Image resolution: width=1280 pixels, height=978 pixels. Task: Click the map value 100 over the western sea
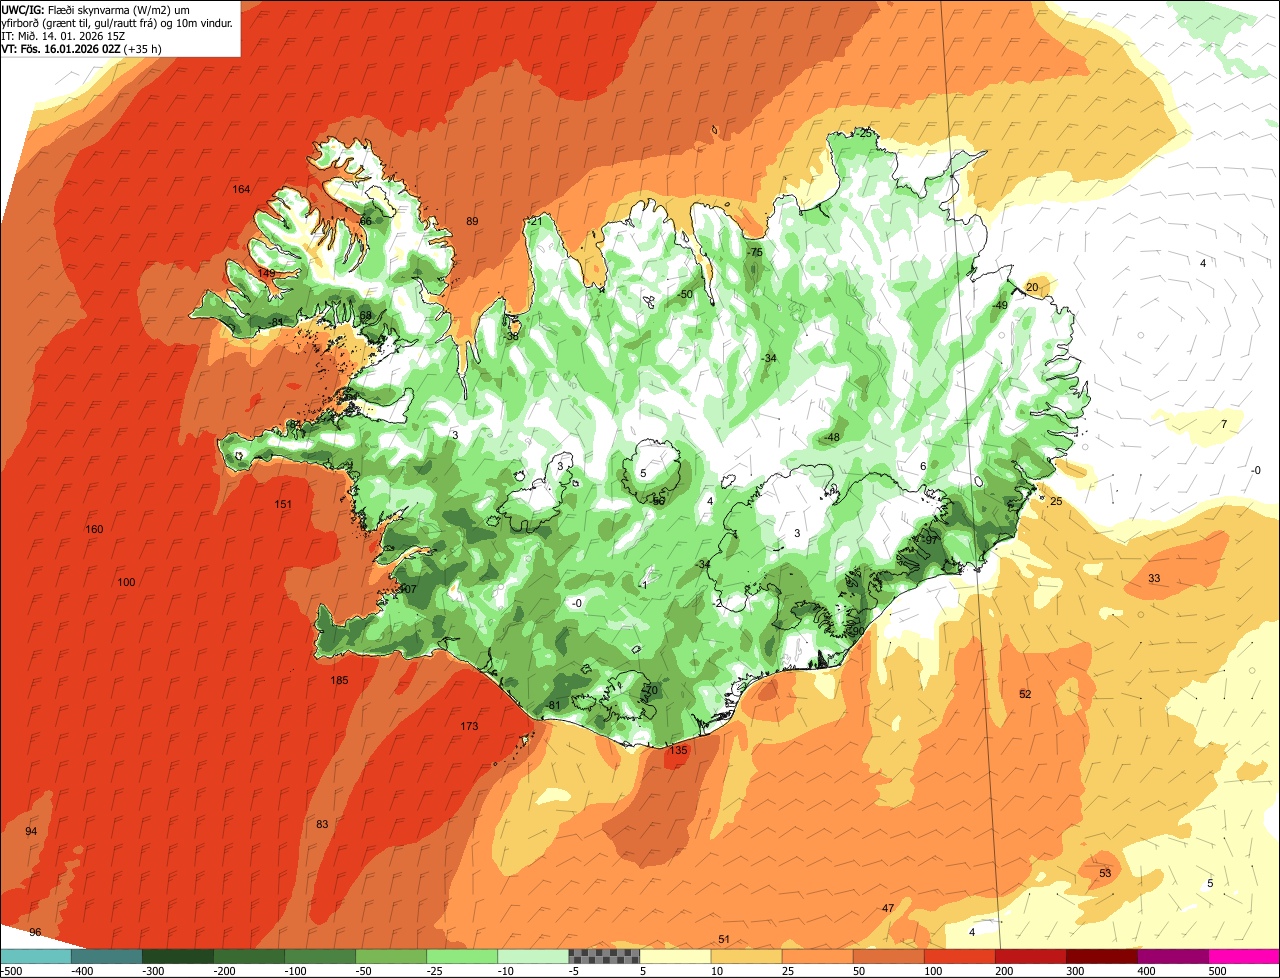click(126, 582)
